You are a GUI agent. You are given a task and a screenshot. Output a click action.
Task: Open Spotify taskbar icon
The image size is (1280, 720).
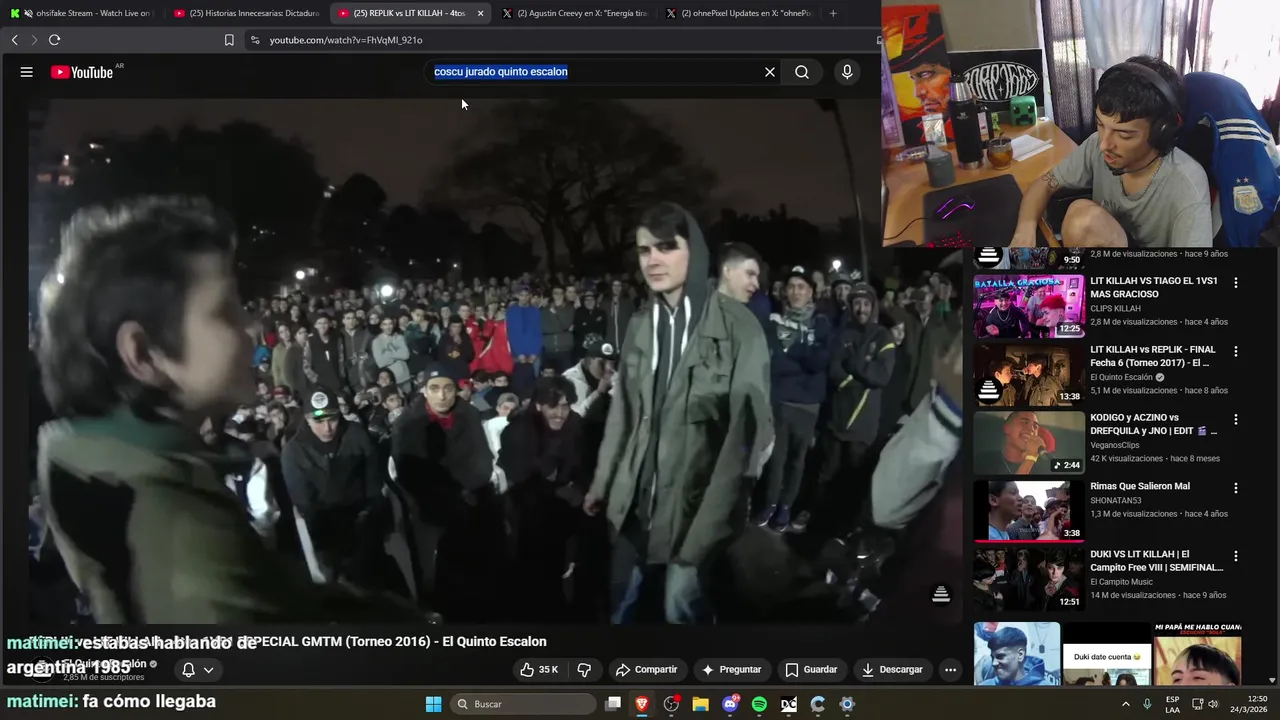(x=759, y=704)
